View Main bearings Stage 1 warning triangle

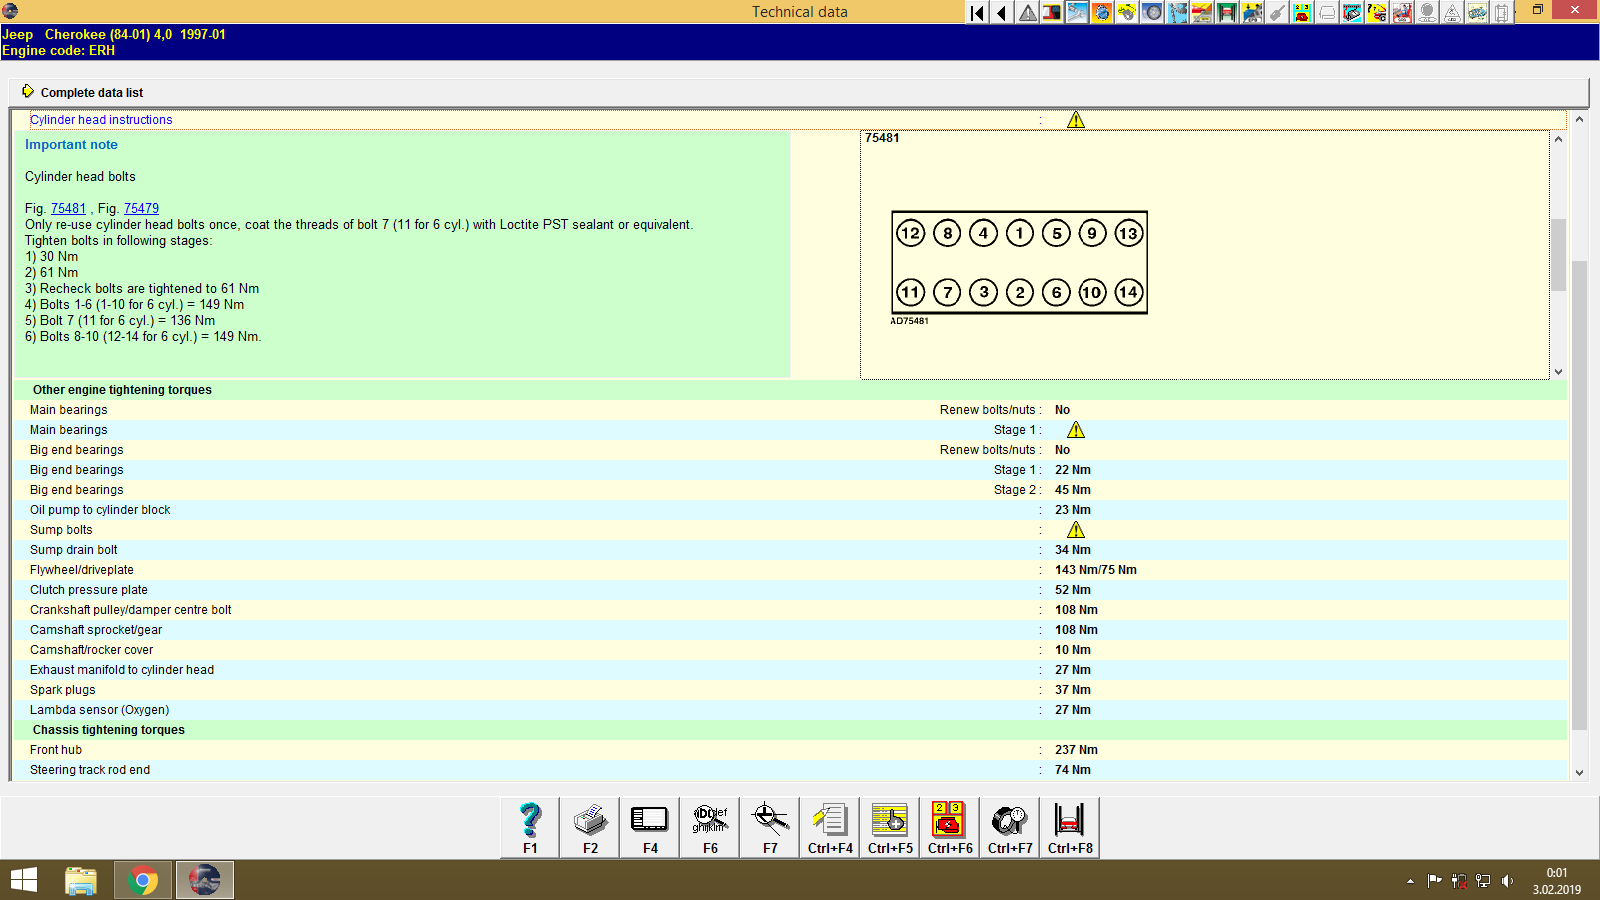pyautogui.click(x=1075, y=429)
